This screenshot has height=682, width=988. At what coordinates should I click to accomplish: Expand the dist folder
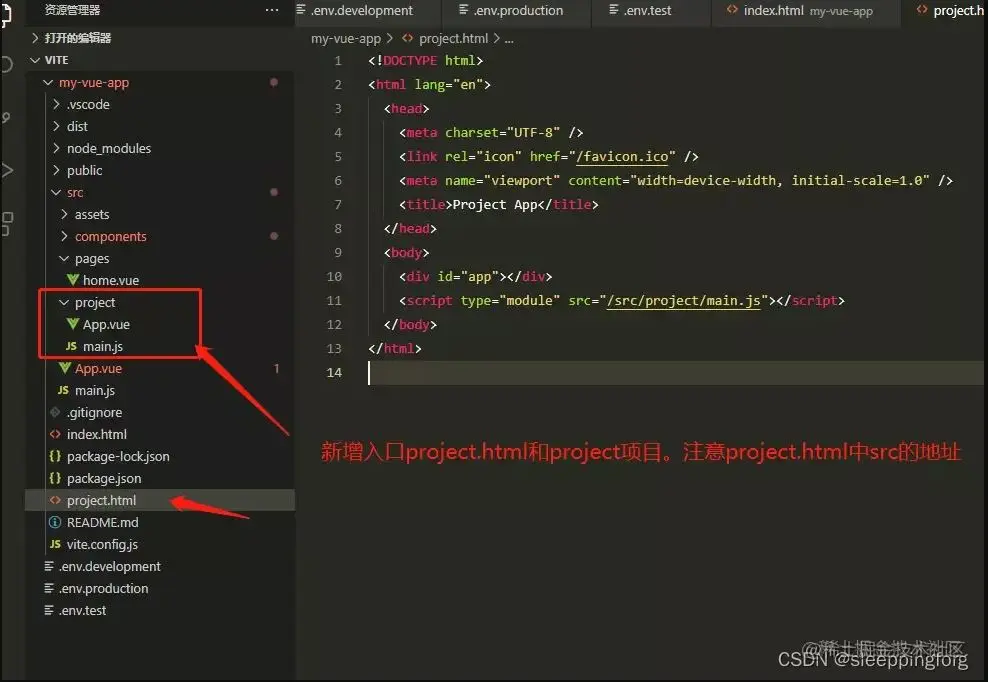click(56, 126)
